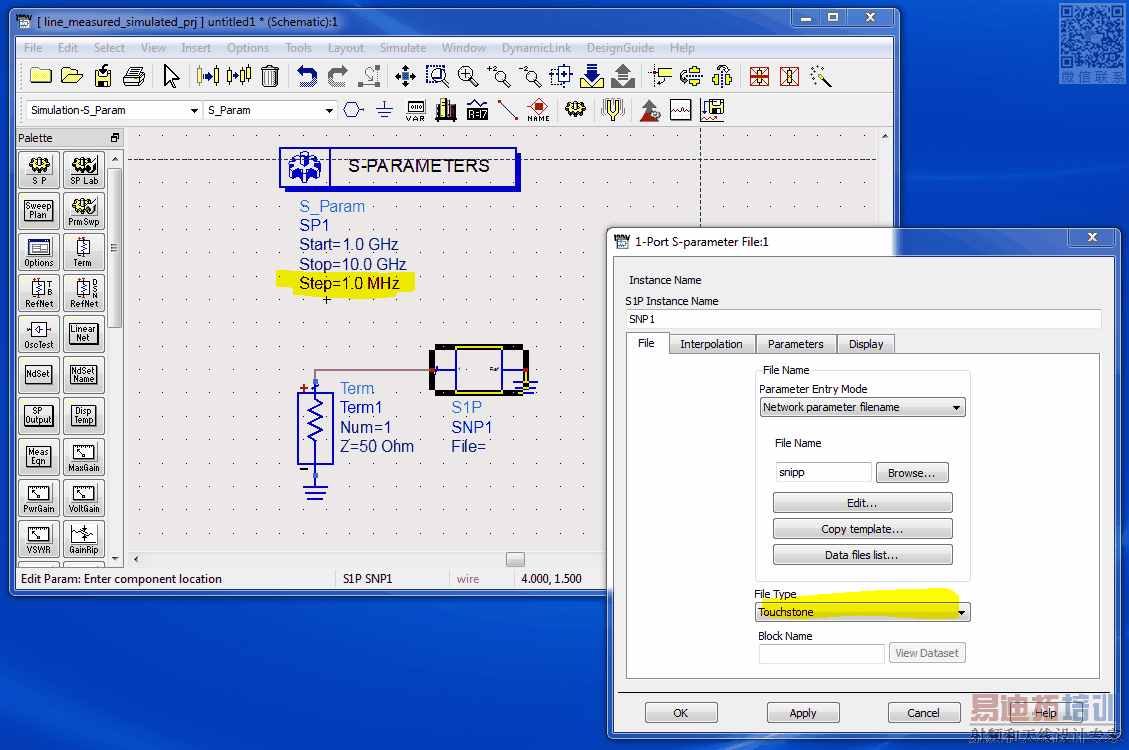Viewport: 1129px width, 750px height.
Task: Select the Insert Wire tool
Action: [508, 110]
